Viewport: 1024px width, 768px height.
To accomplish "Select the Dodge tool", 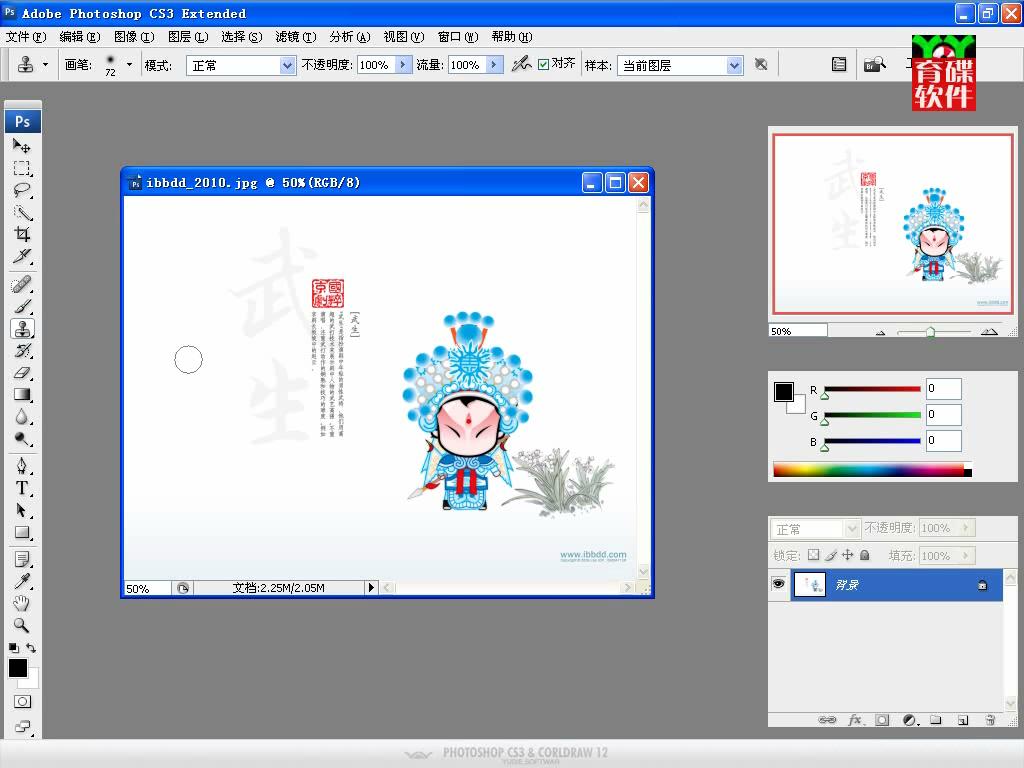I will [x=22, y=439].
